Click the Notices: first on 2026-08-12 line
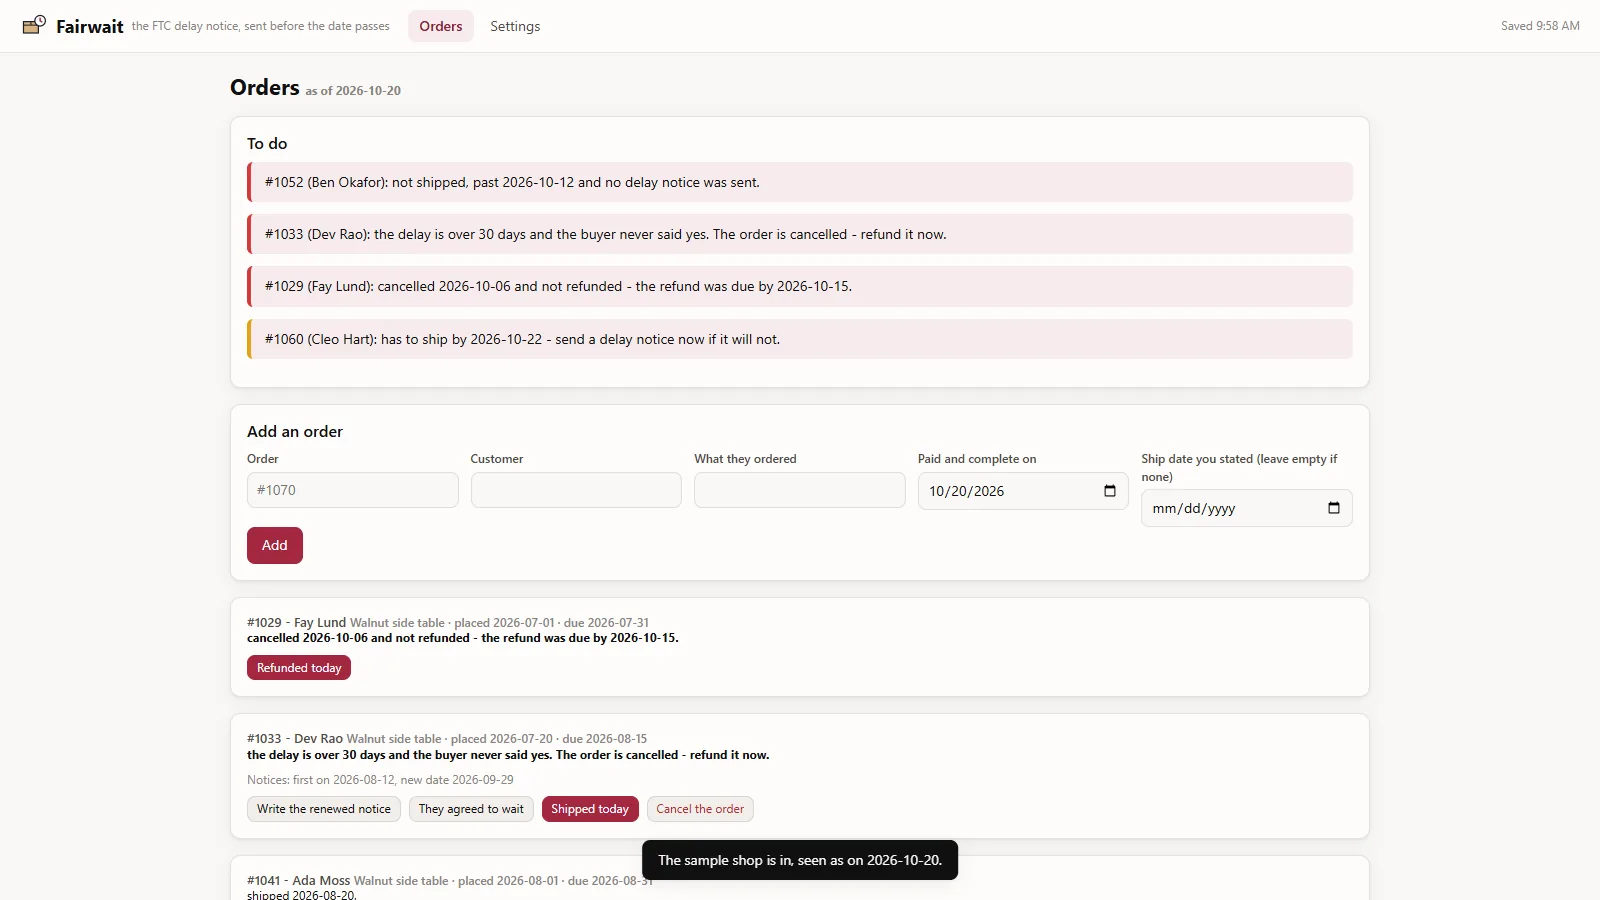Screen dimensions: 1600x900 point(380,780)
